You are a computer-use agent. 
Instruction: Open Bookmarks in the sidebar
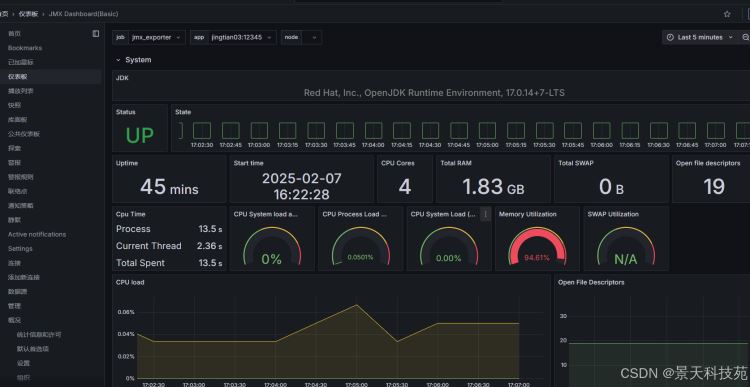click(x=25, y=48)
